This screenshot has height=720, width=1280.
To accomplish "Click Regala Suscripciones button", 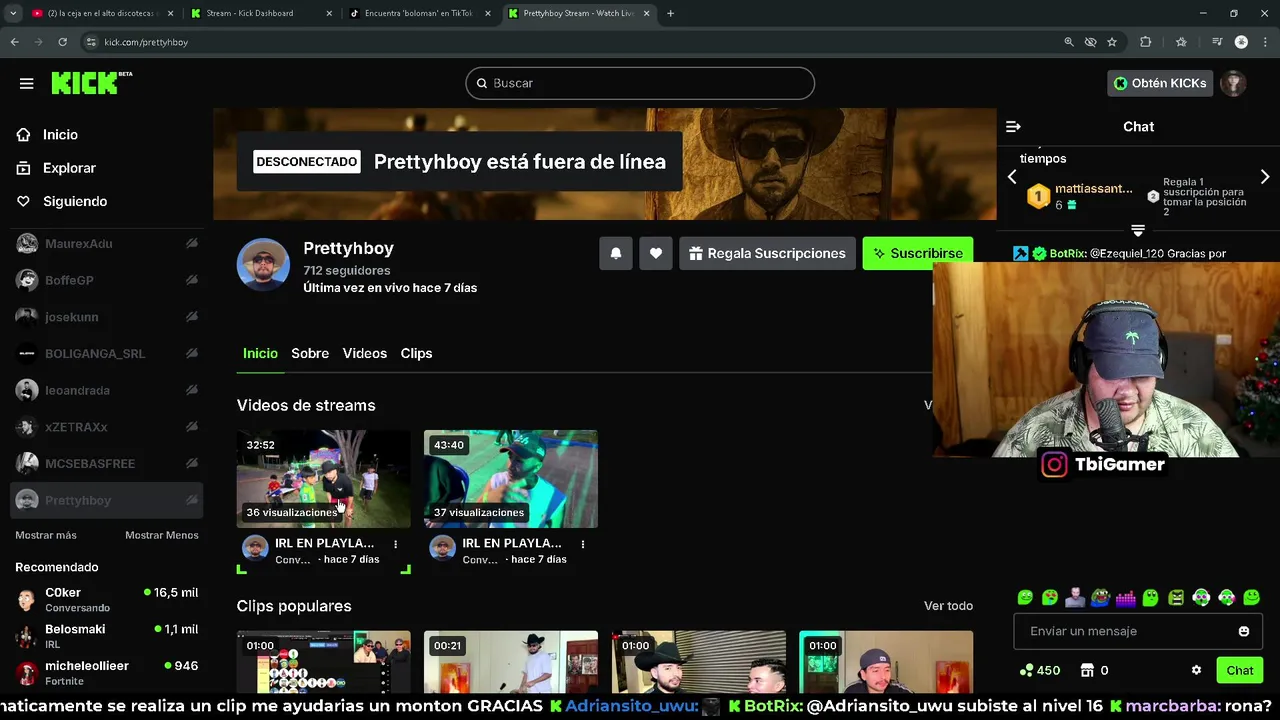I will point(767,253).
